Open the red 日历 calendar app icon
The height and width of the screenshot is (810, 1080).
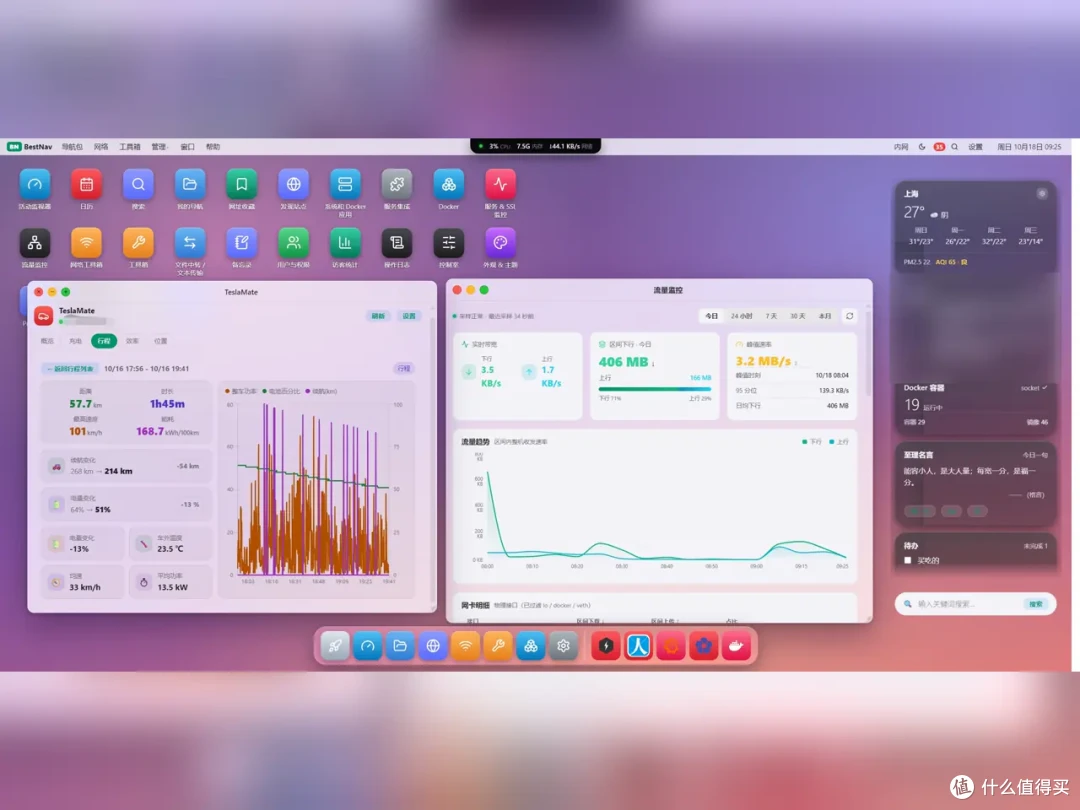(86, 185)
